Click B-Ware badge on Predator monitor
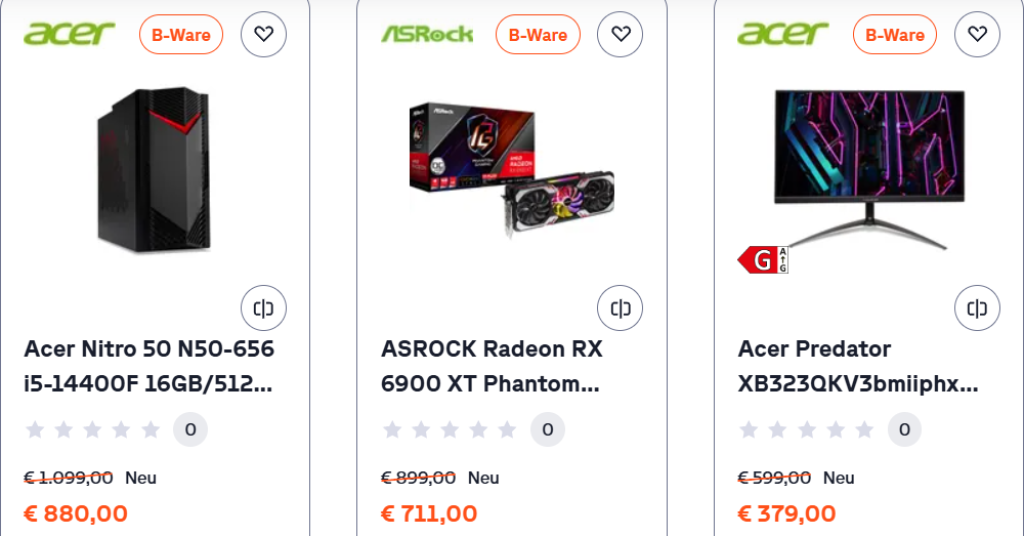 tap(895, 35)
